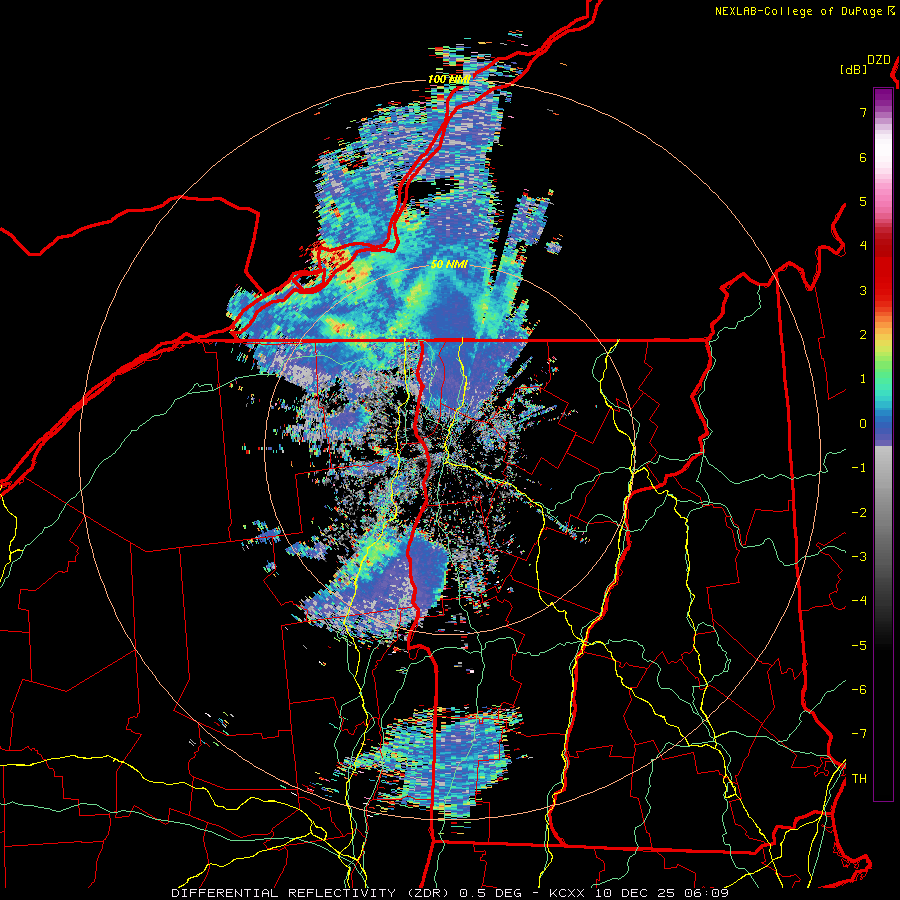
Task: Click the 50 NMI range ring label
Action: pyautogui.click(x=449, y=265)
